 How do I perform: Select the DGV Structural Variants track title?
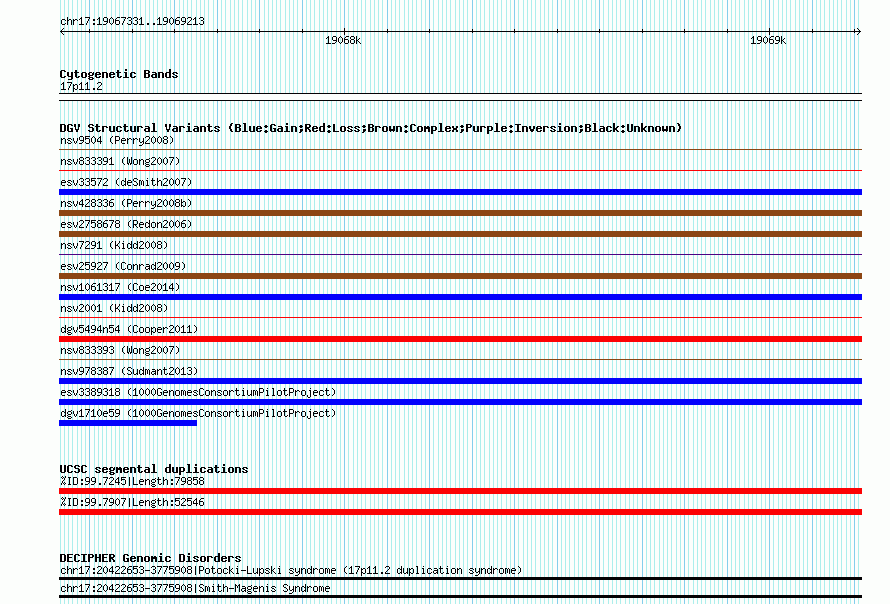[x=370, y=128]
